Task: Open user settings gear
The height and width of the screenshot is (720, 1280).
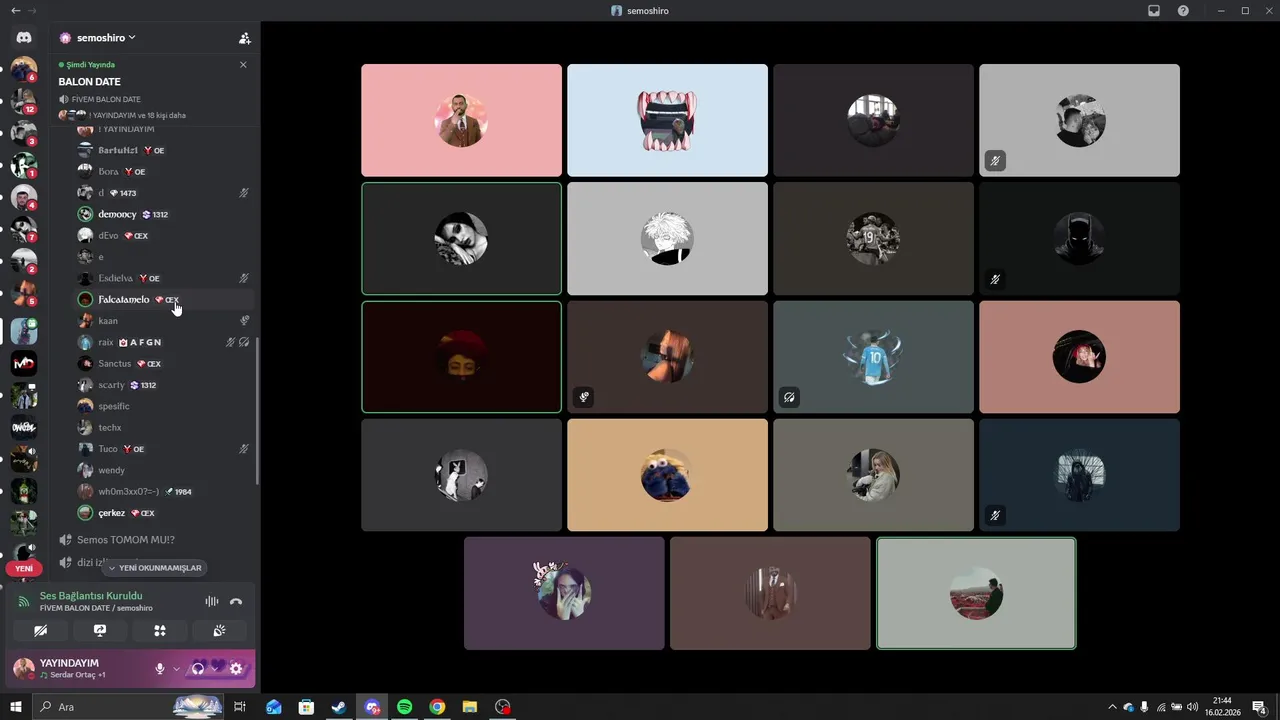Action: click(236, 668)
